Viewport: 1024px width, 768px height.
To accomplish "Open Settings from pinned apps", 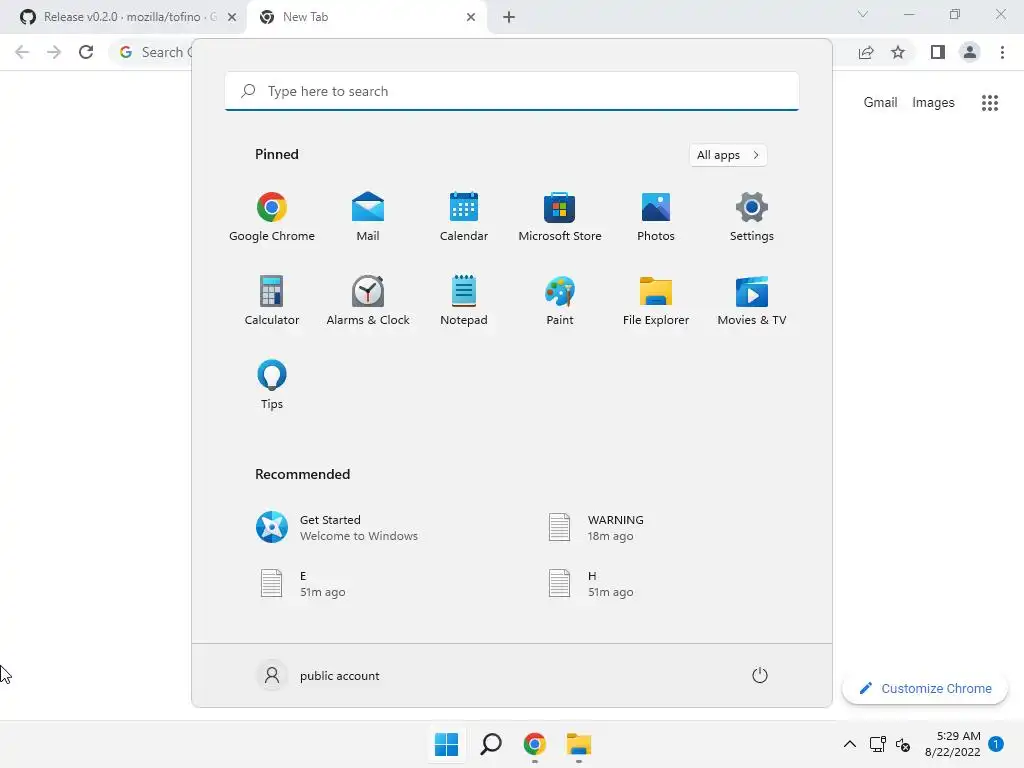I will (x=752, y=217).
